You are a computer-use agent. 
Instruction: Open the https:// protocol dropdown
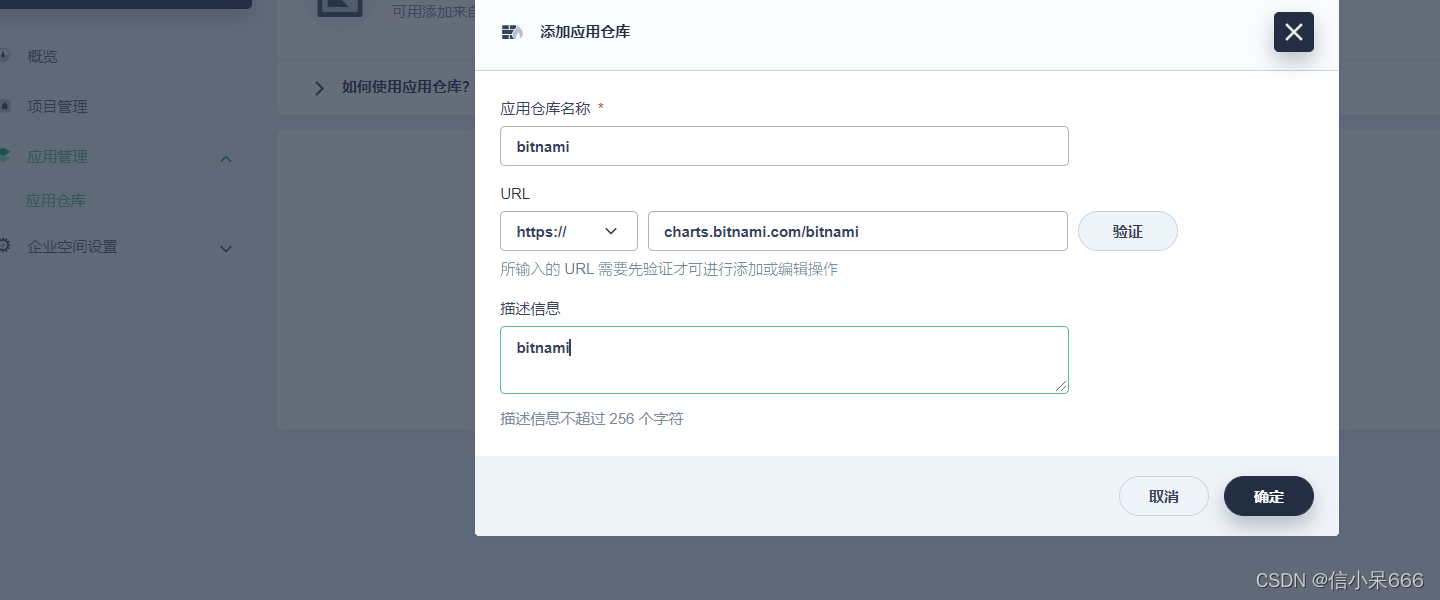568,231
